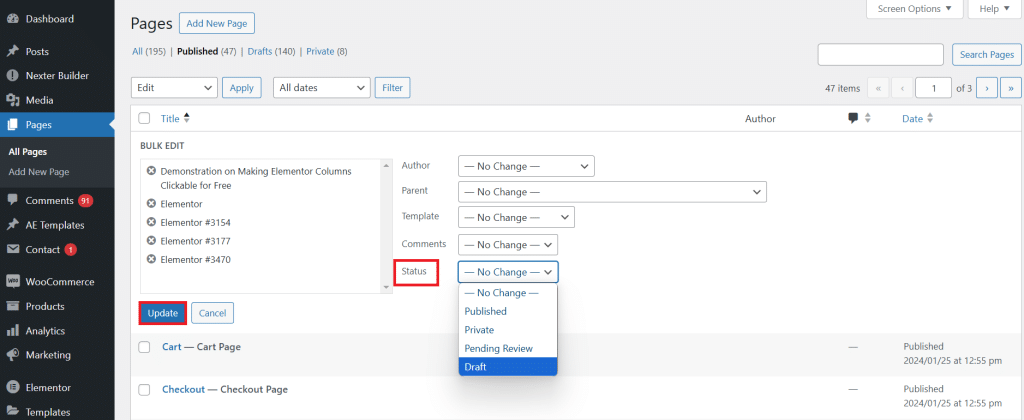Click the Search Pages button

coord(987,54)
